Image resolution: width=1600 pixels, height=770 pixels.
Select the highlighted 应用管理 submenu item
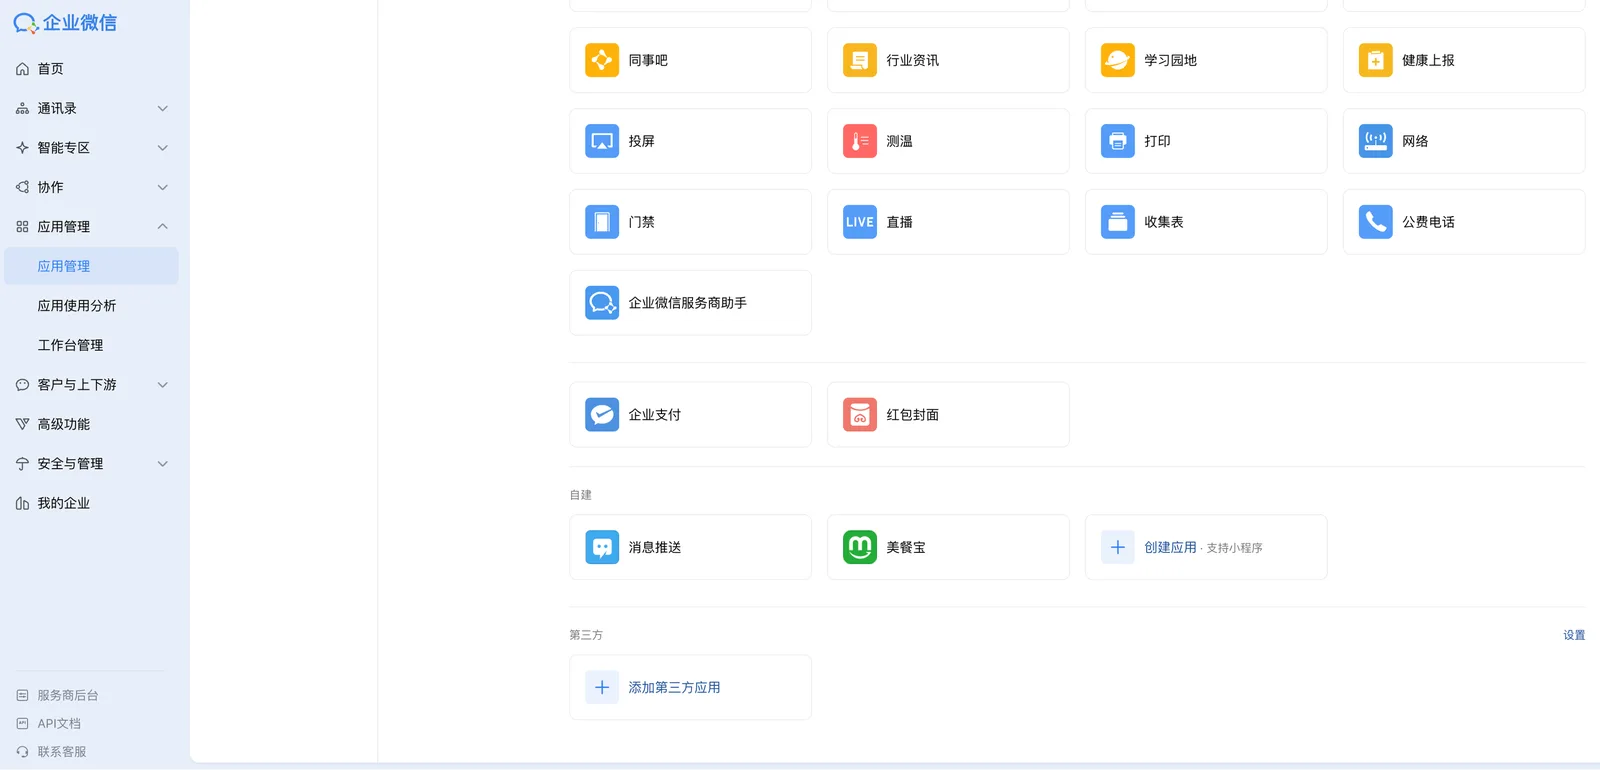(x=92, y=266)
